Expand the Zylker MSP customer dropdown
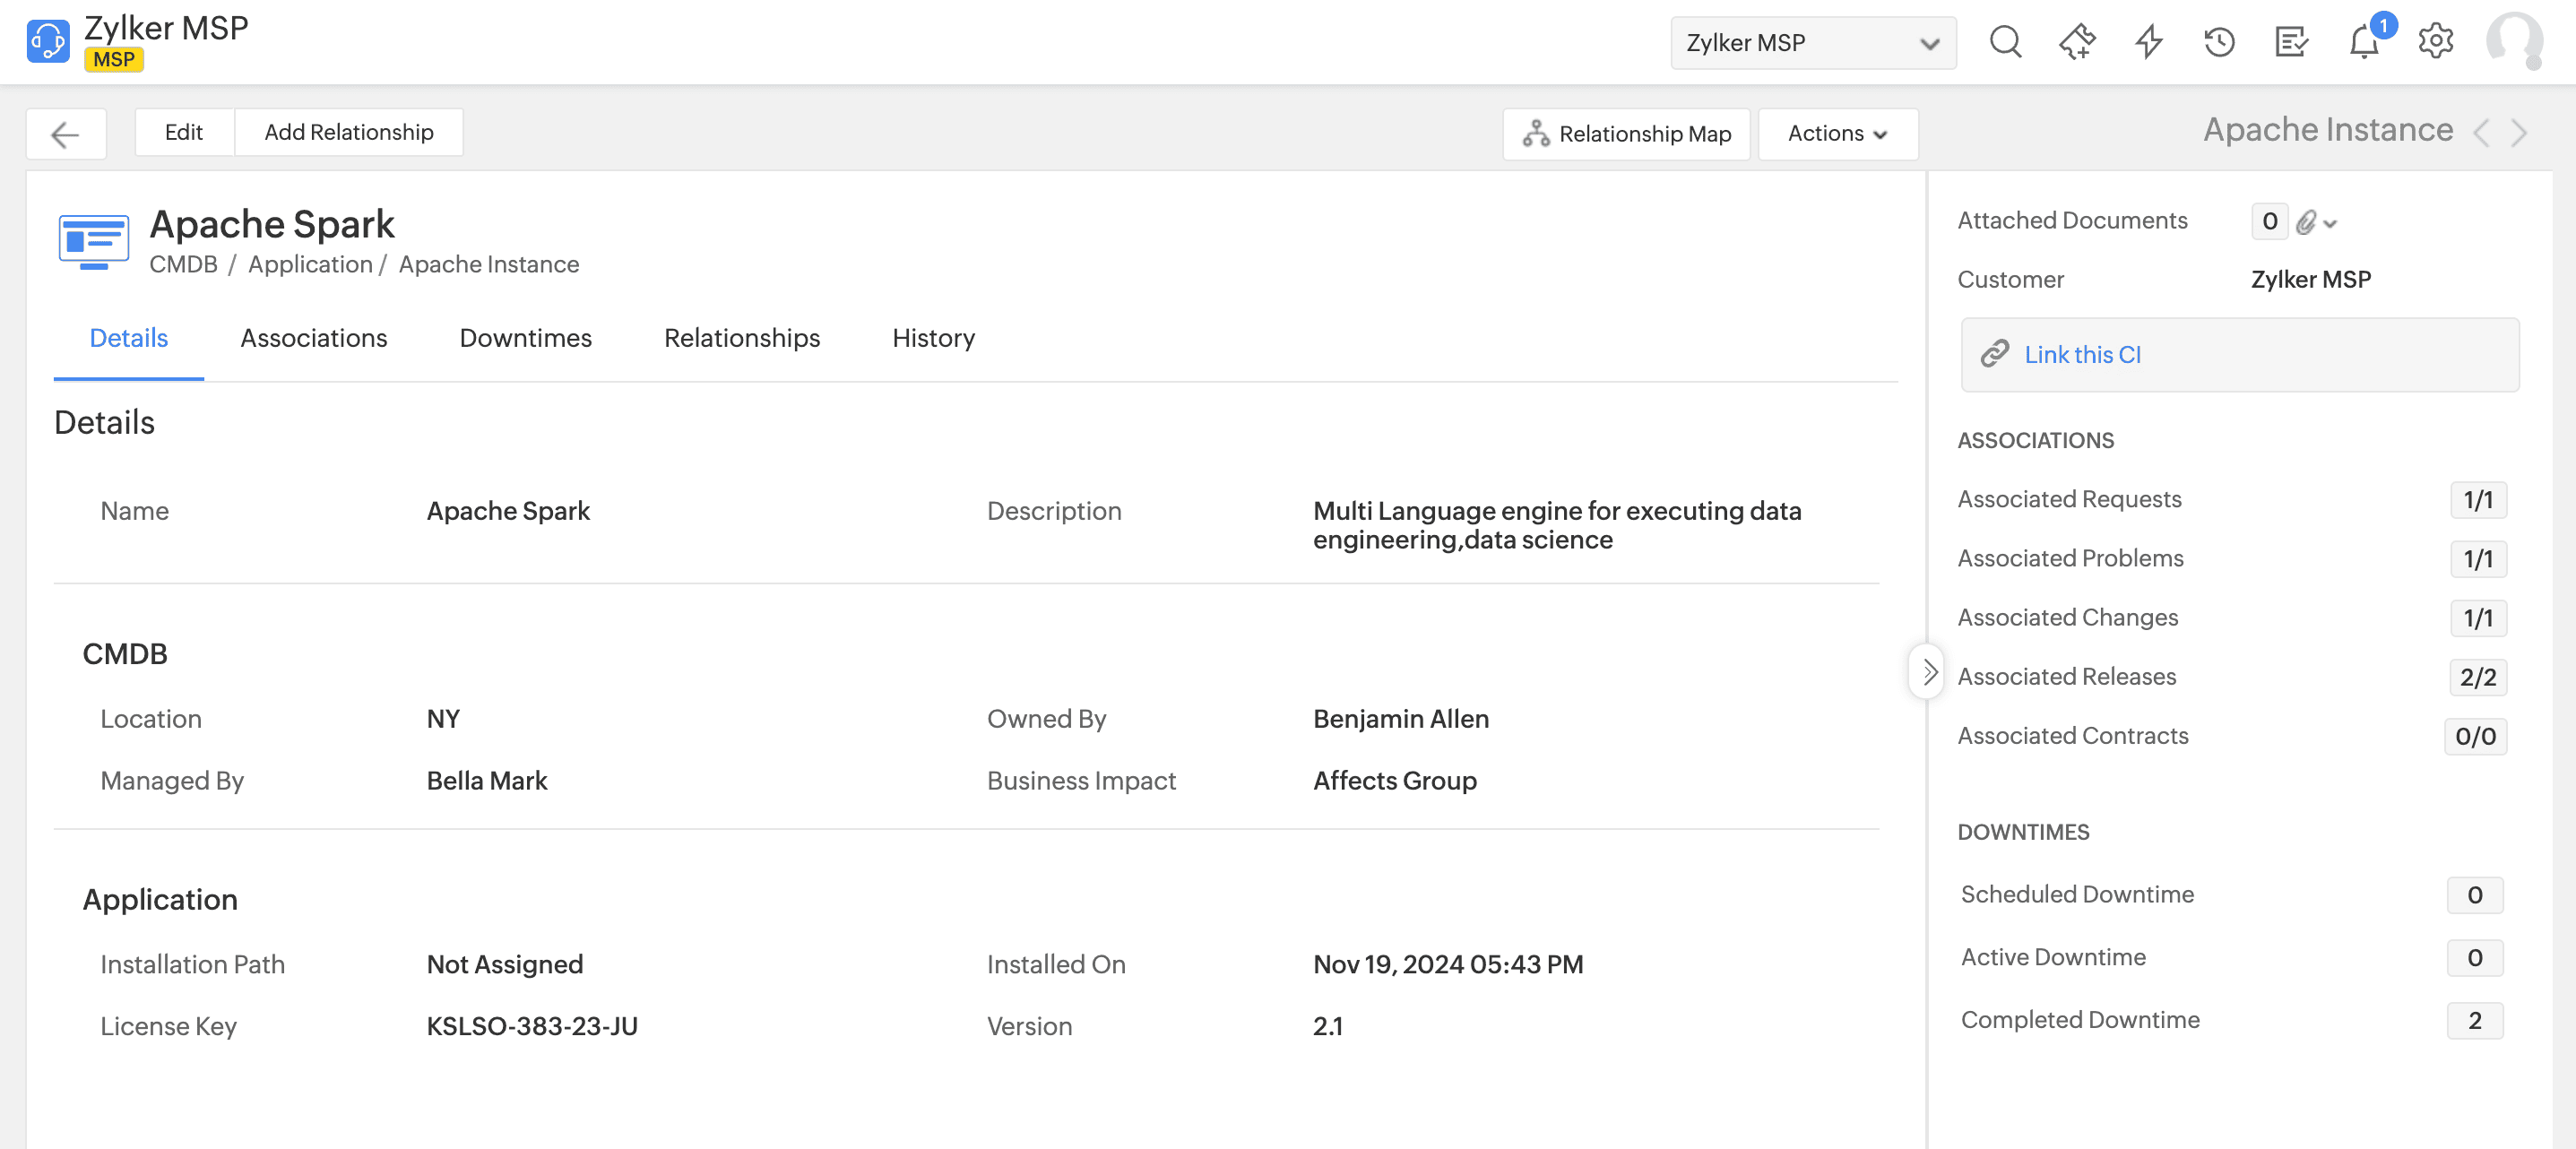Image resolution: width=2576 pixels, height=1149 pixels. 1812,43
